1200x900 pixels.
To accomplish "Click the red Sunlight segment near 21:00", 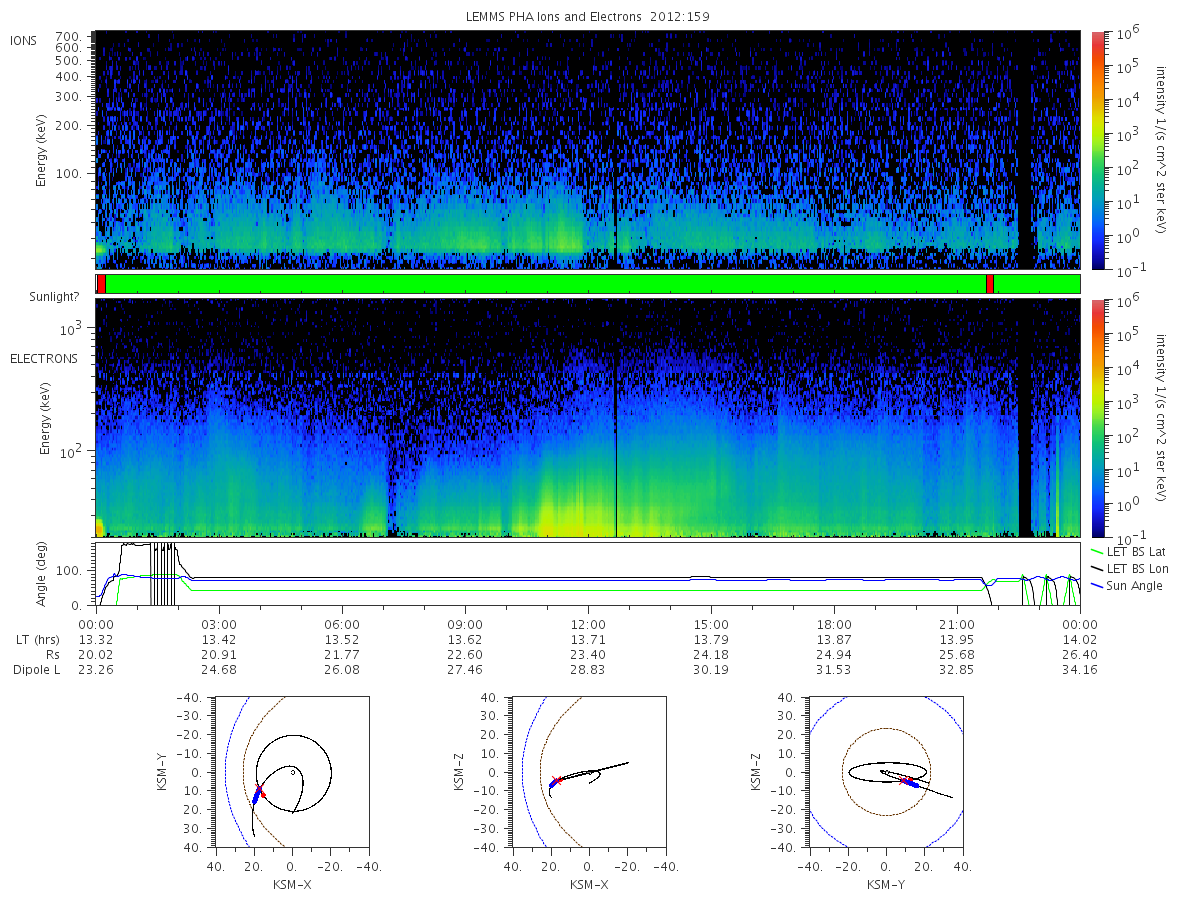I will click(990, 284).
